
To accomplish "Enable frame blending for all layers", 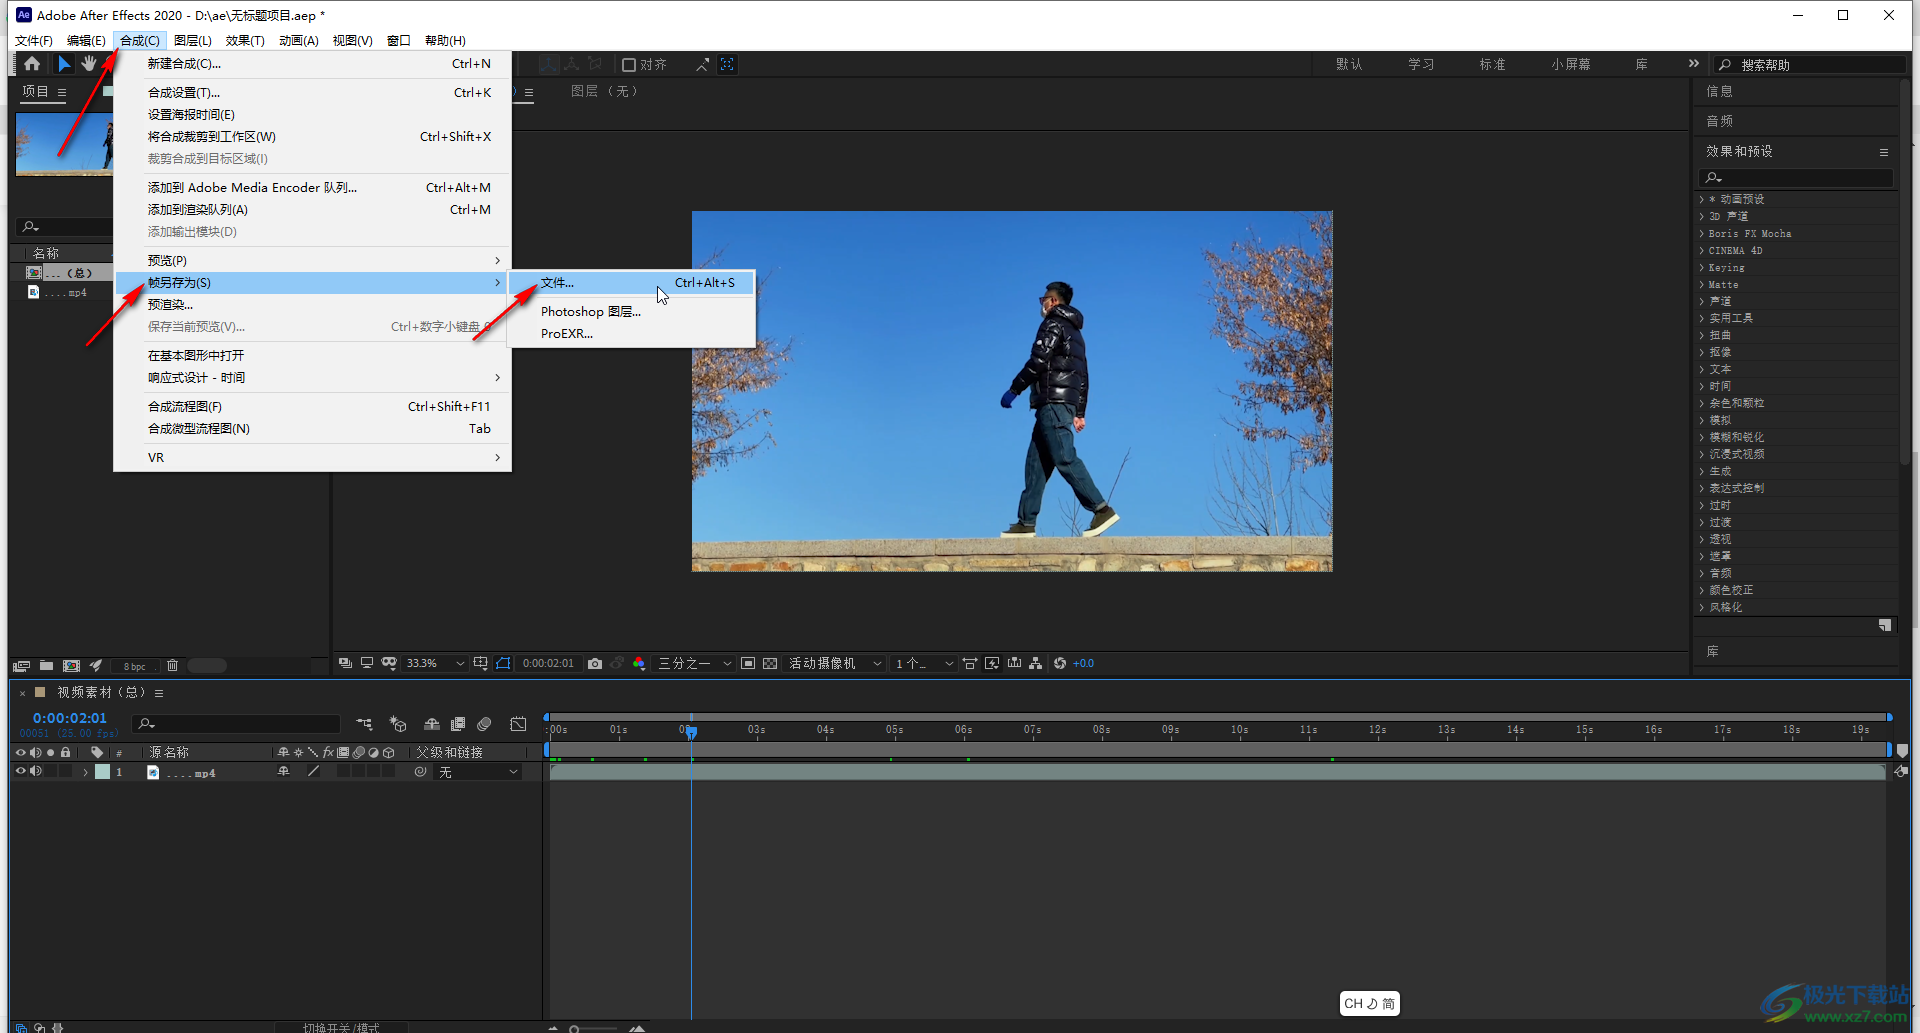I will tap(458, 724).
